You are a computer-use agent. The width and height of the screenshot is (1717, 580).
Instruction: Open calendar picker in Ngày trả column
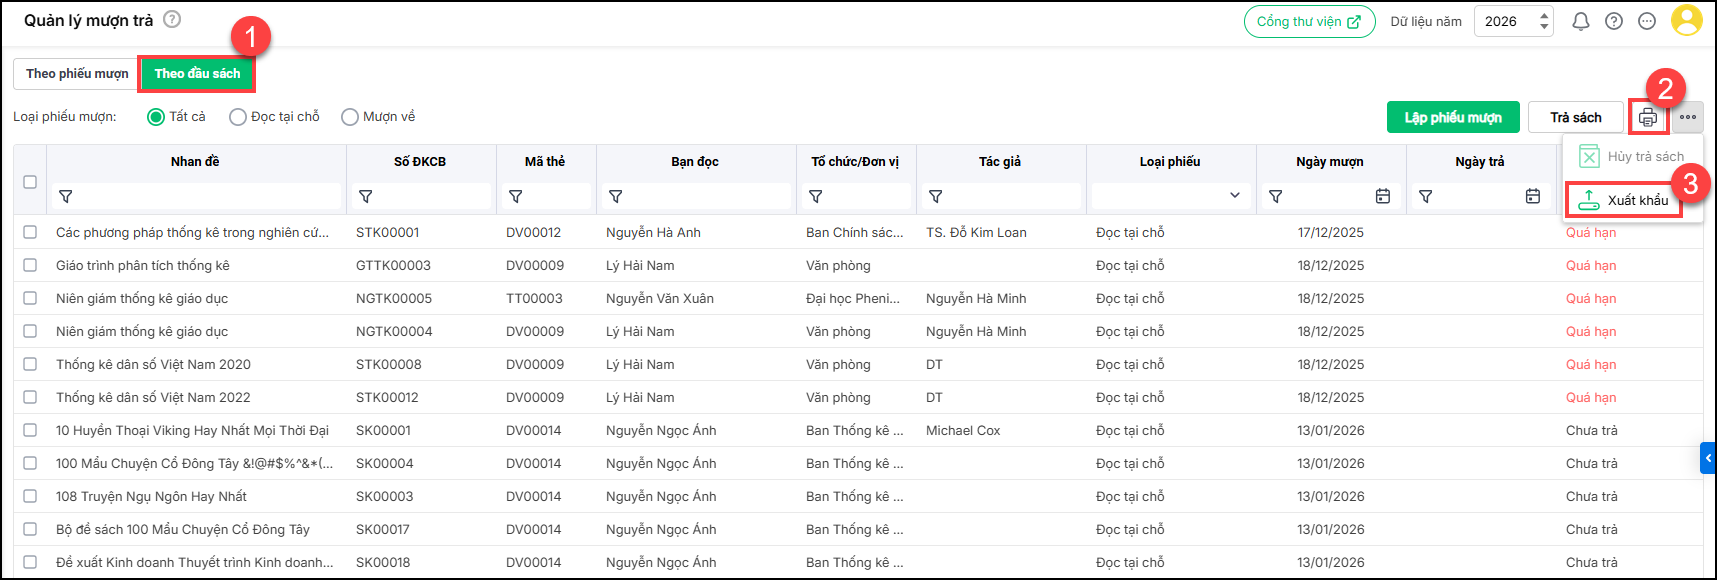click(x=1533, y=197)
